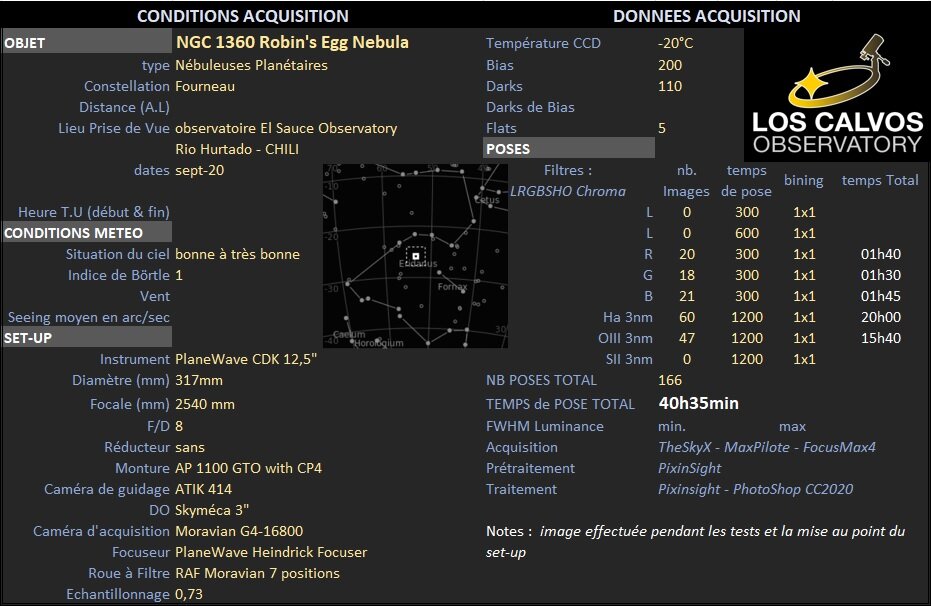Select the Réducteur value sans
The width and height of the screenshot is (931, 606).
(190, 447)
